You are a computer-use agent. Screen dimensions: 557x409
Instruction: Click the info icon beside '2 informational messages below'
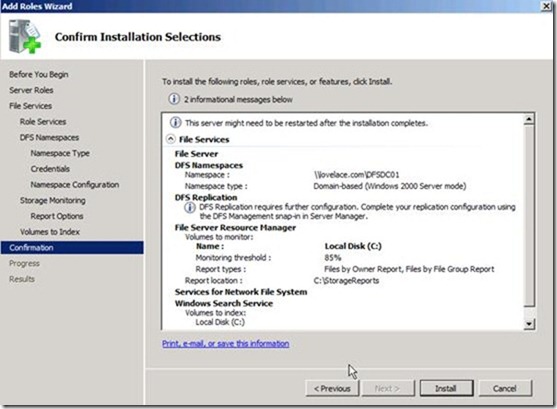(x=174, y=99)
